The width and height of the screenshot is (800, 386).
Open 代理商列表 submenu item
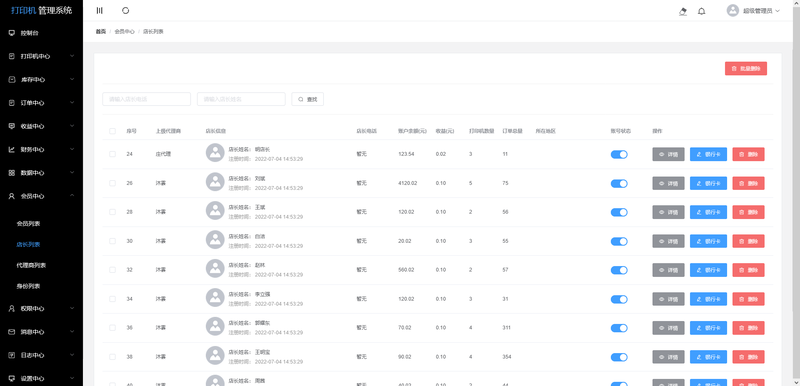[x=32, y=265]
